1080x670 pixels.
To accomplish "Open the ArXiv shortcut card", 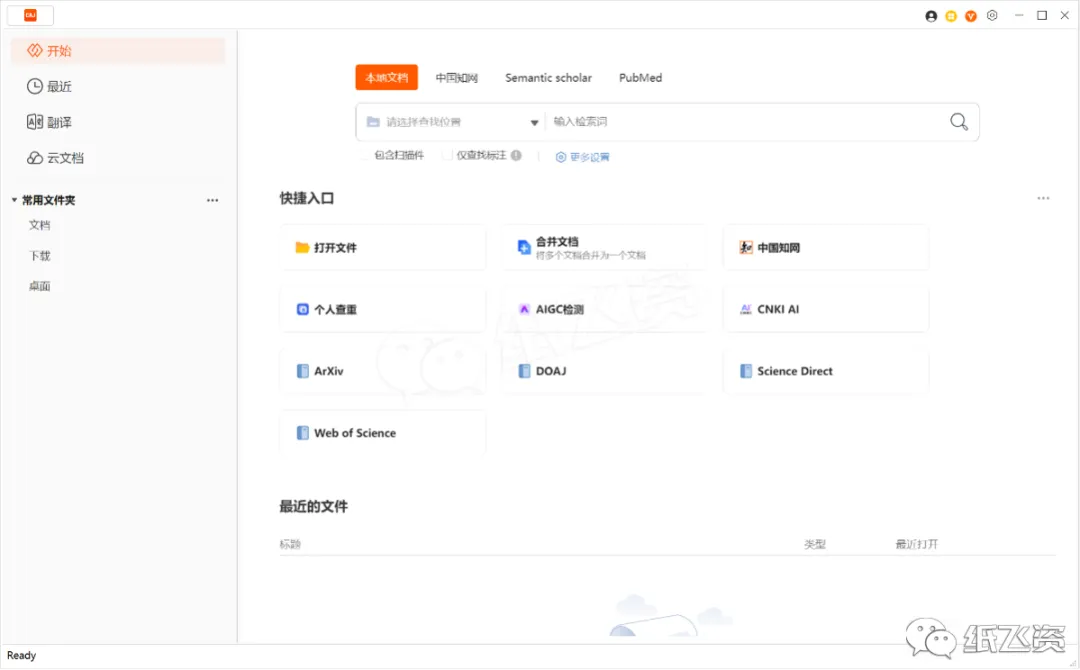I will tap(383, 371).
